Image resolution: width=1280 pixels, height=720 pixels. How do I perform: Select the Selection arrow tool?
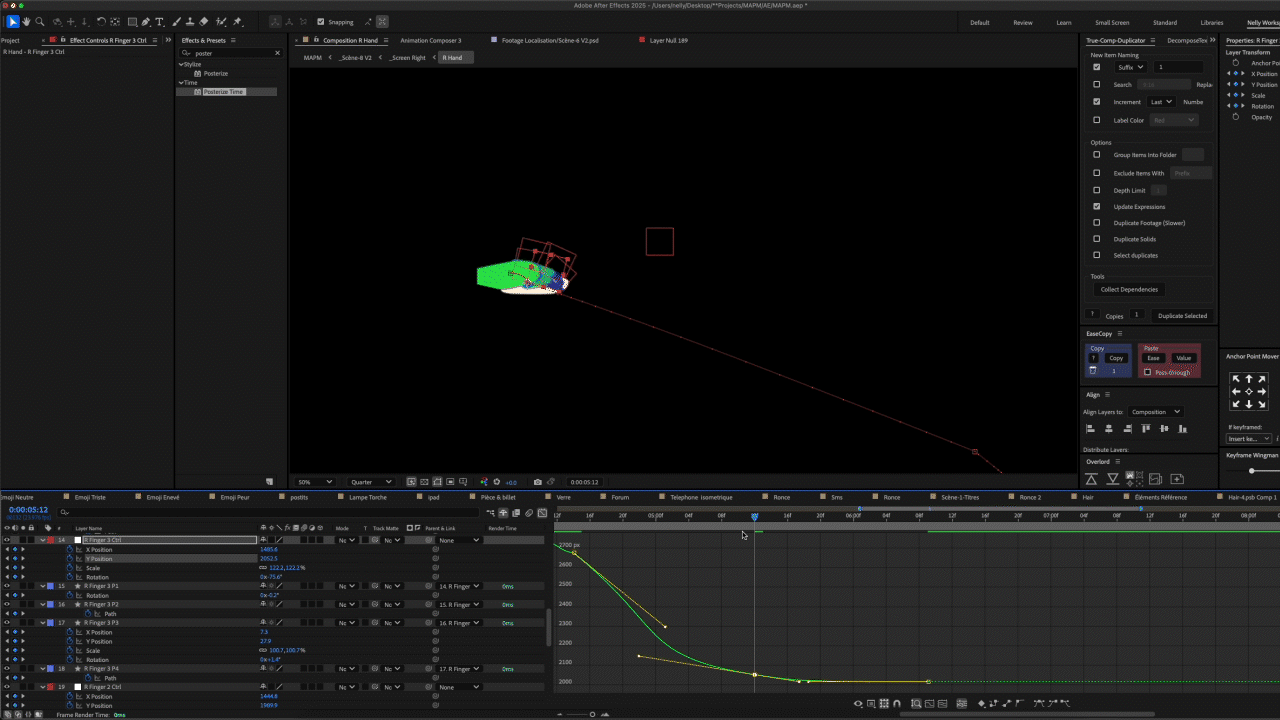[13, 21]
